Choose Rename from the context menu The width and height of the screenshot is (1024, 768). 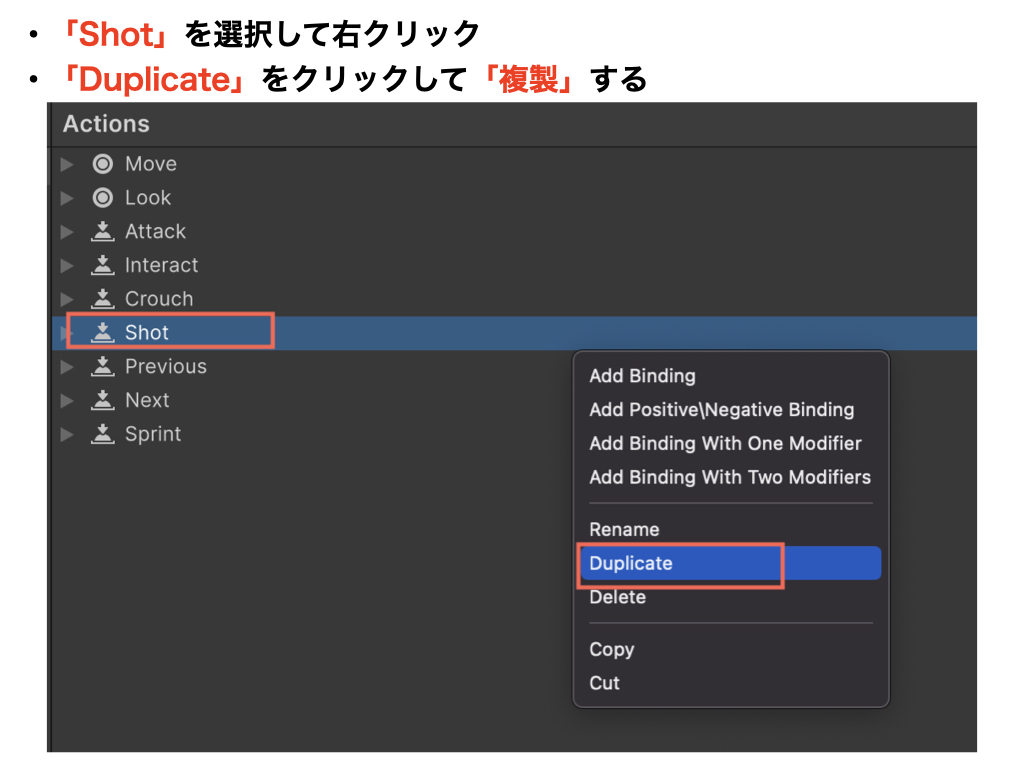624,529
